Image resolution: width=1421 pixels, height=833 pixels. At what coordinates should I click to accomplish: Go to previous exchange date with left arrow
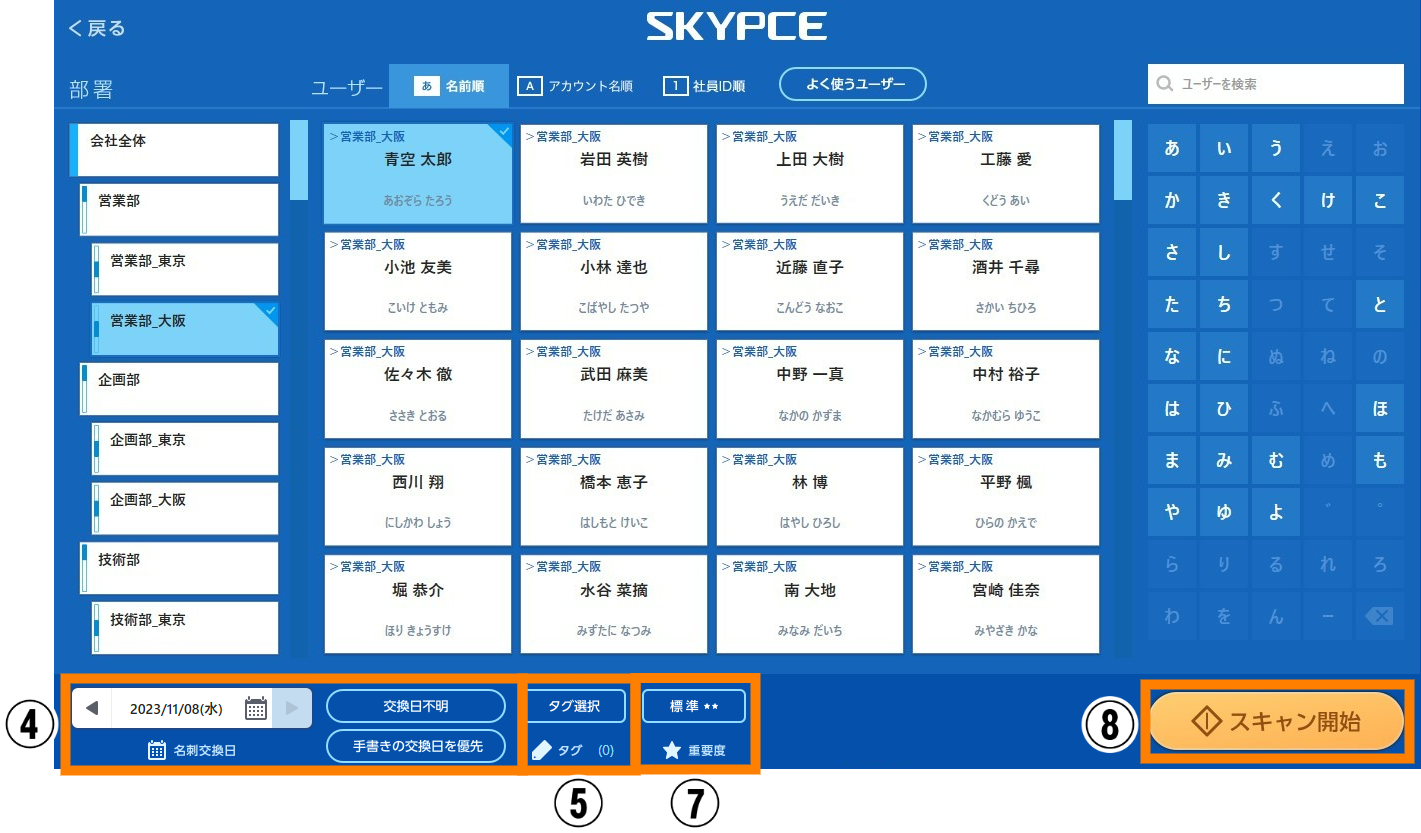92,708
